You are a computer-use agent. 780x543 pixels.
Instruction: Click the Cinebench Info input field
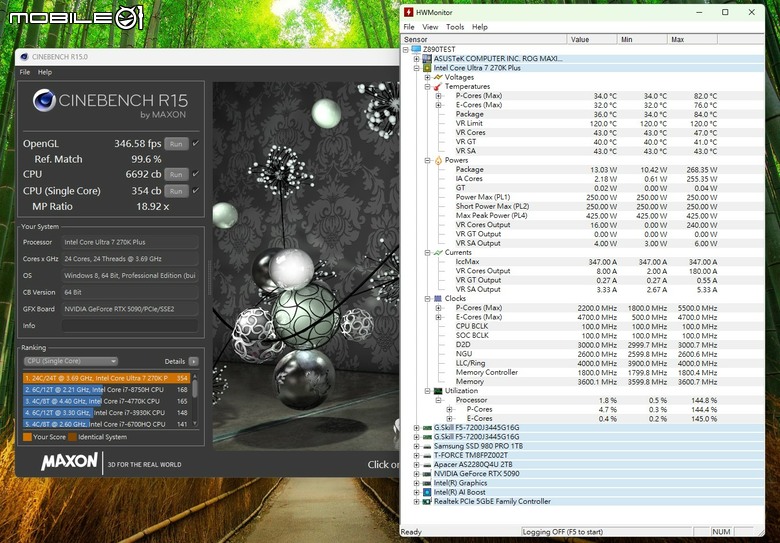[130, 326]
